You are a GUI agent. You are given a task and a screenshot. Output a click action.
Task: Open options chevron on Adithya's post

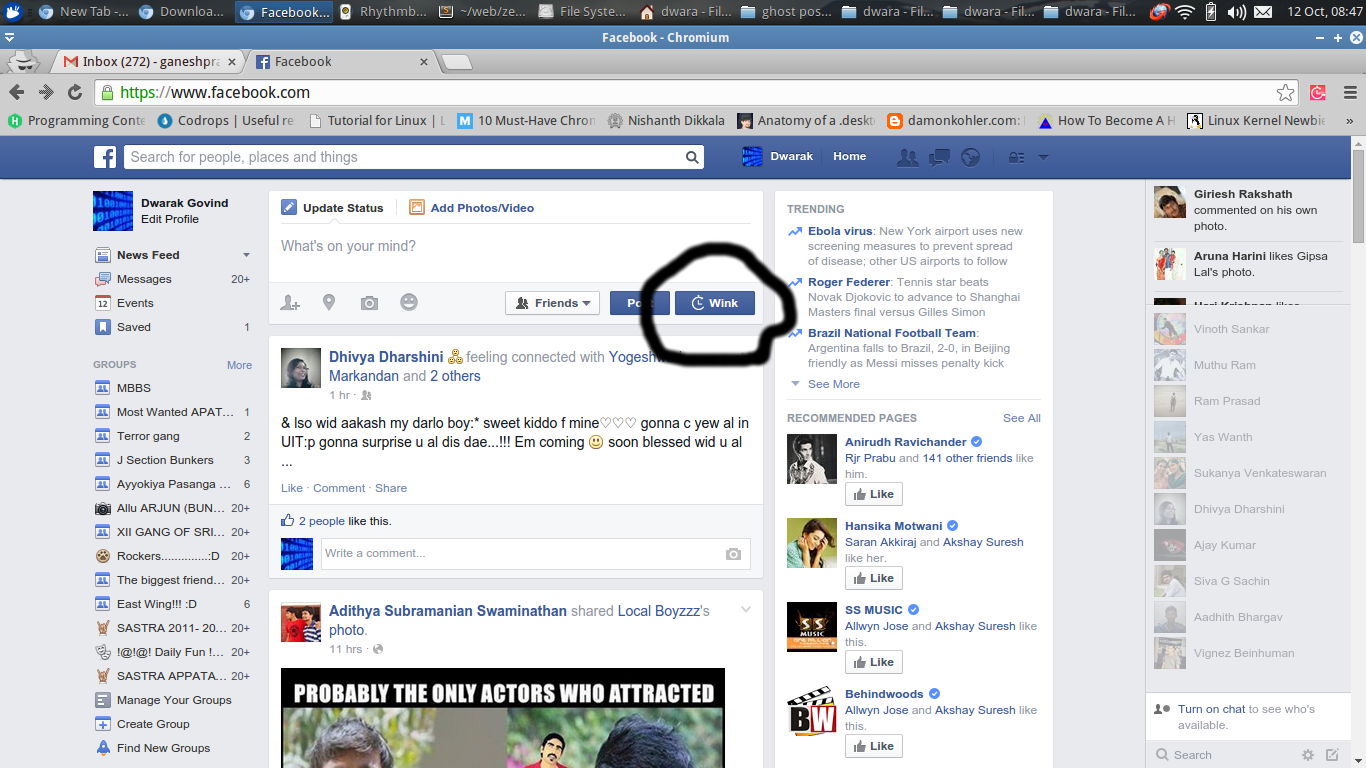(746, 610)
